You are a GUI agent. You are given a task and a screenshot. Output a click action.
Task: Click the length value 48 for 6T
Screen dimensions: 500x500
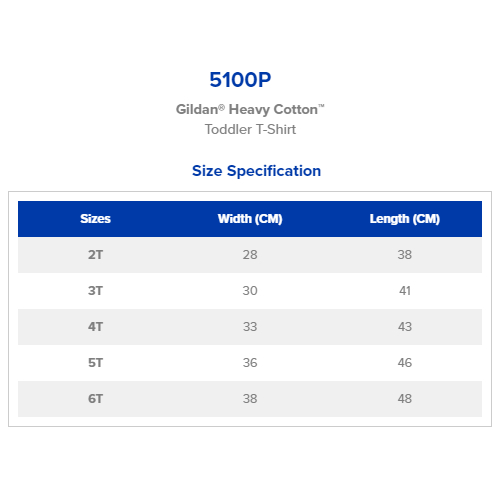(x=405, y=399)
